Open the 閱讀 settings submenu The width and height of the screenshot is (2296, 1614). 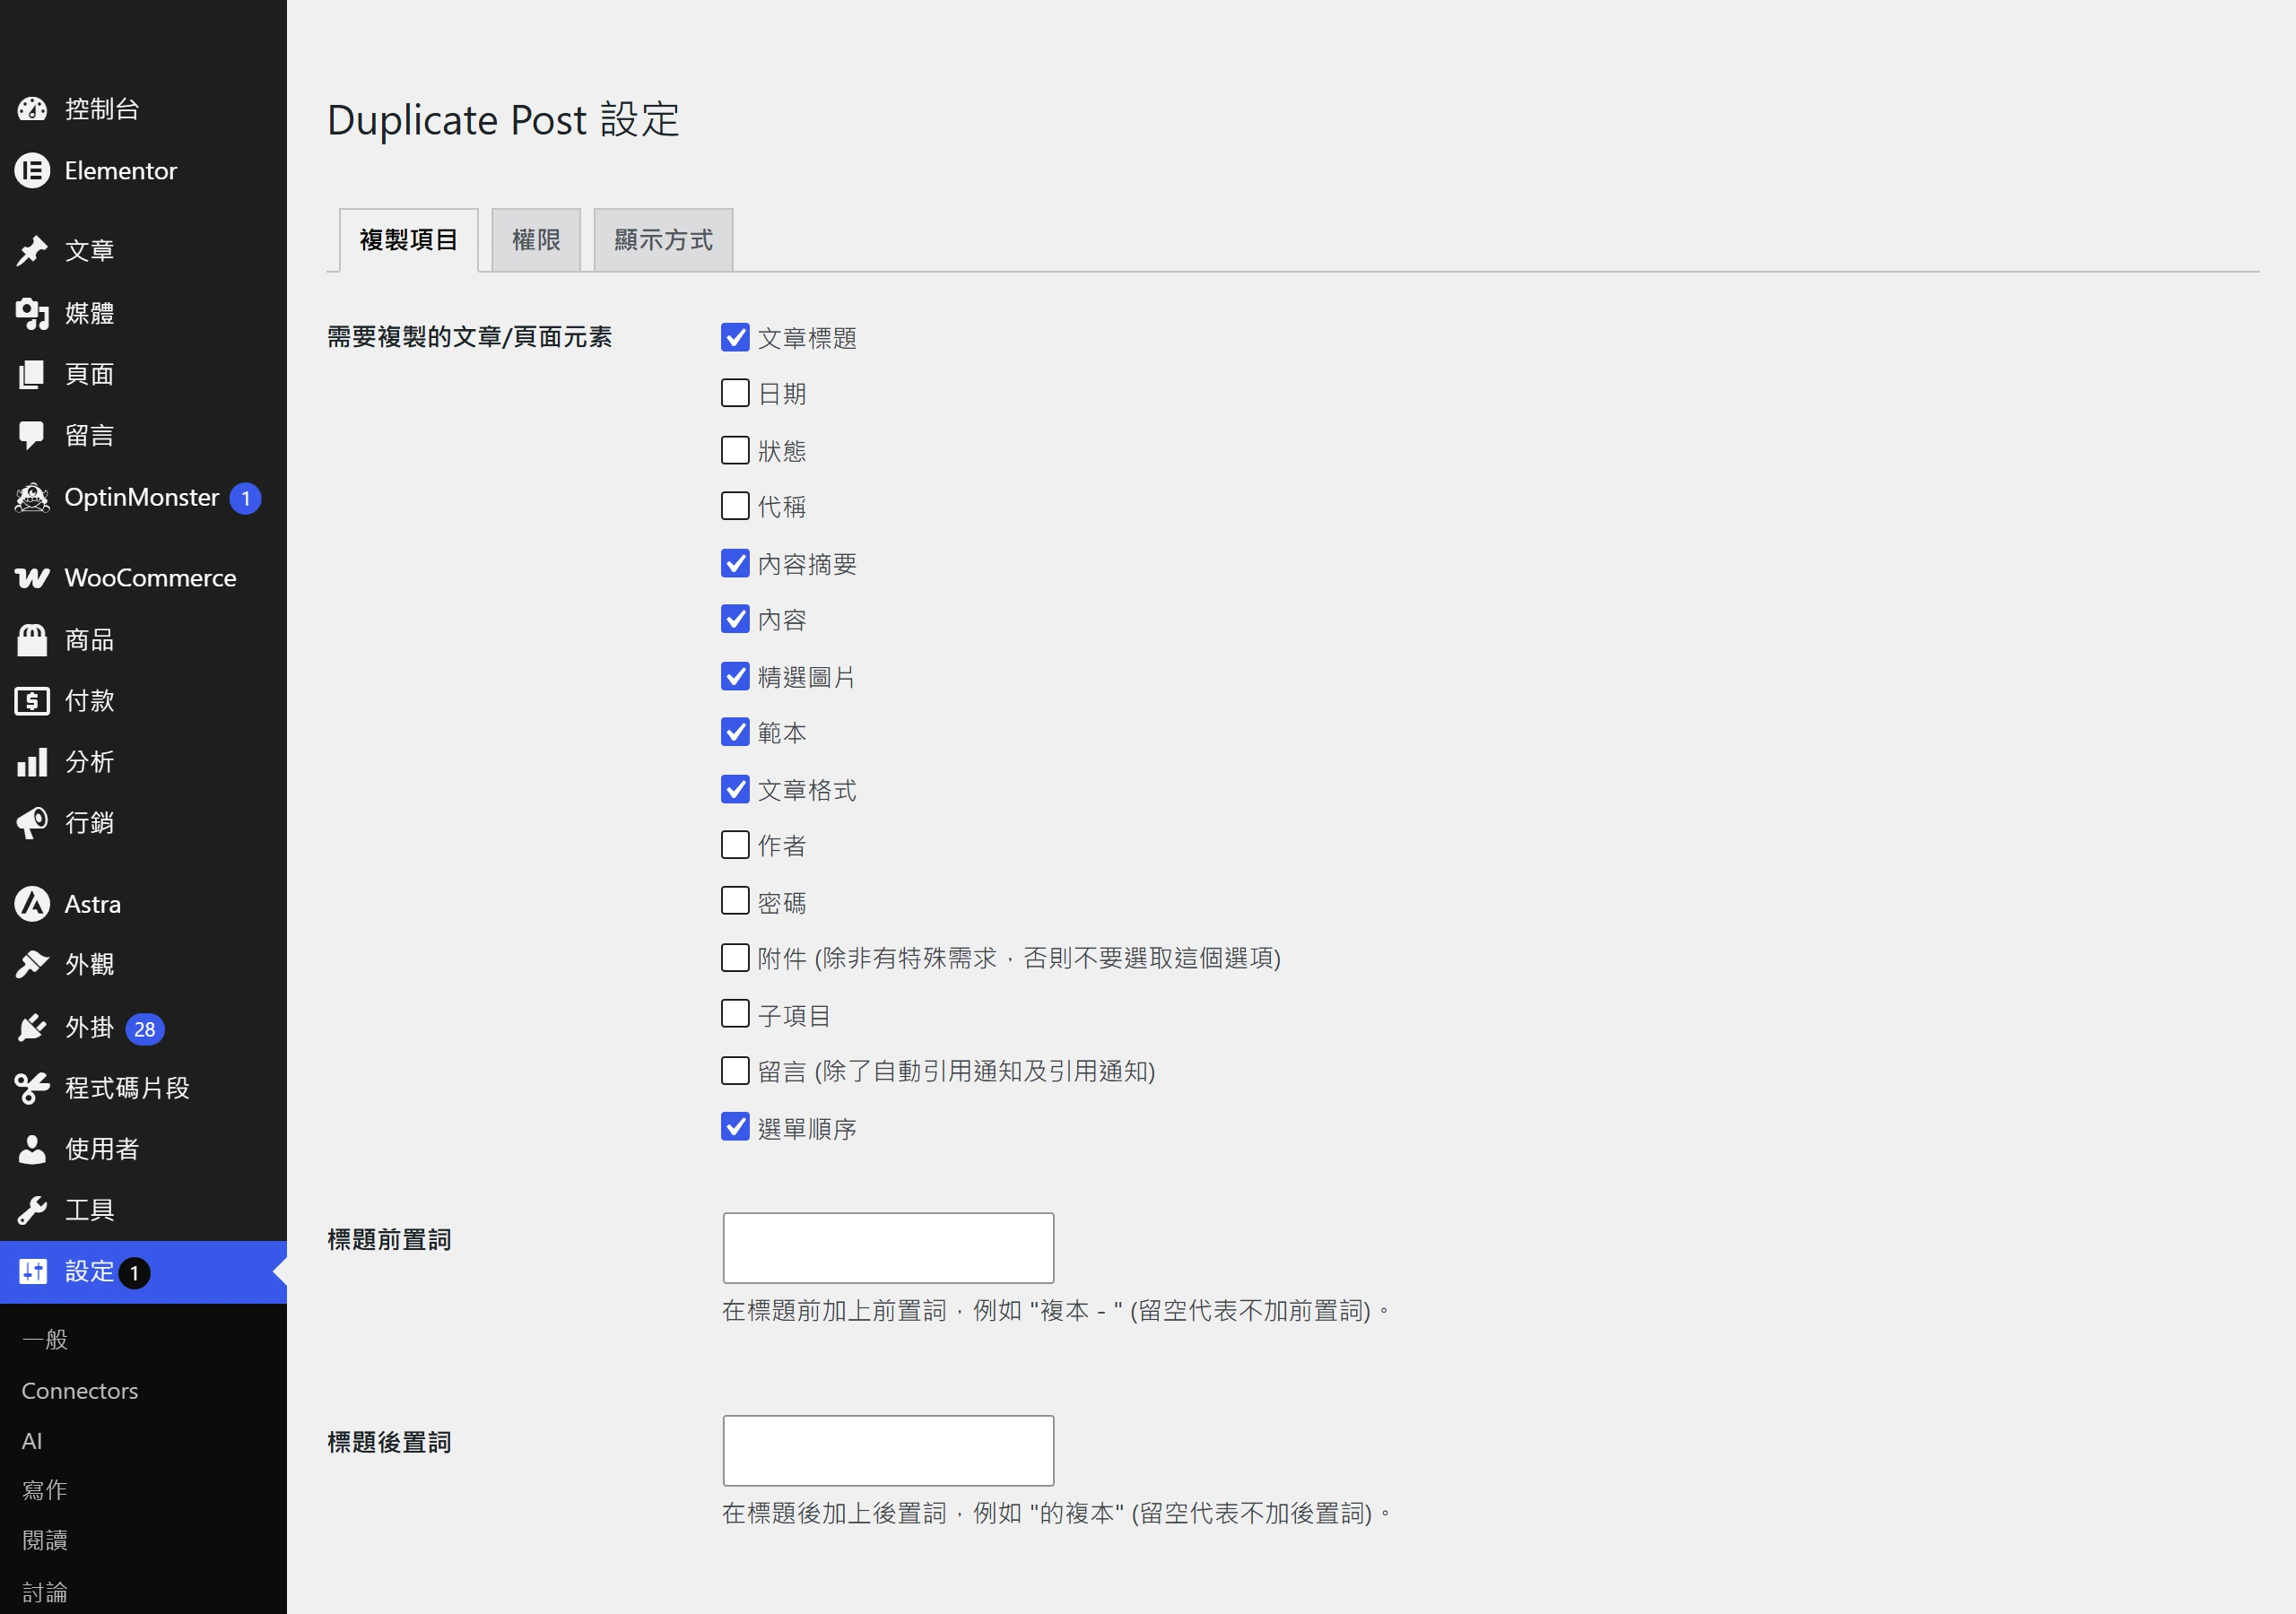[45, 1541]
